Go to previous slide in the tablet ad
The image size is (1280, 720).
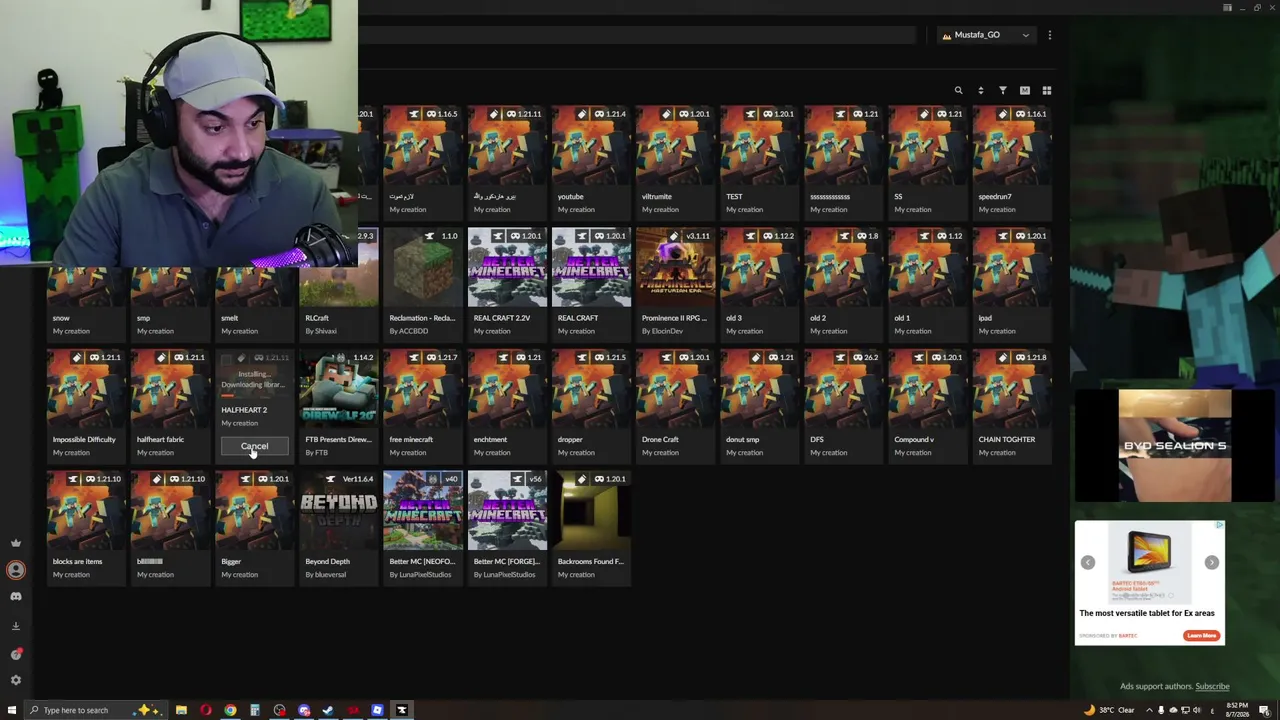(x=1088, y=562)
